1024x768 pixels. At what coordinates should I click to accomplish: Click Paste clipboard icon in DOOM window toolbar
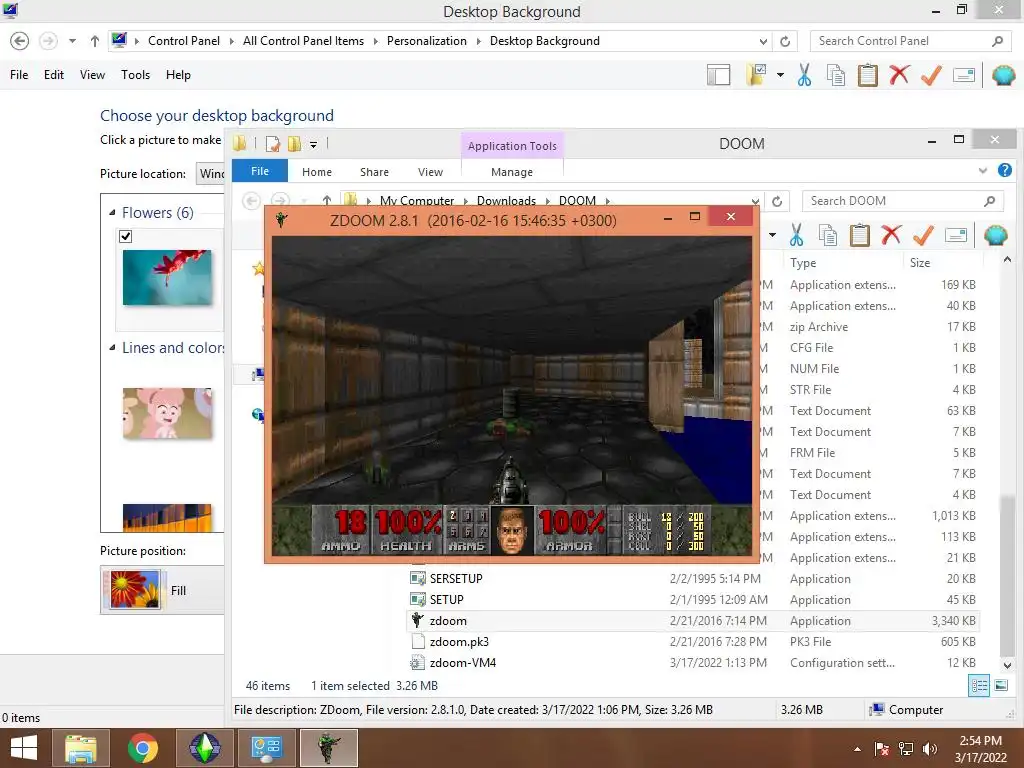point(860,235)
